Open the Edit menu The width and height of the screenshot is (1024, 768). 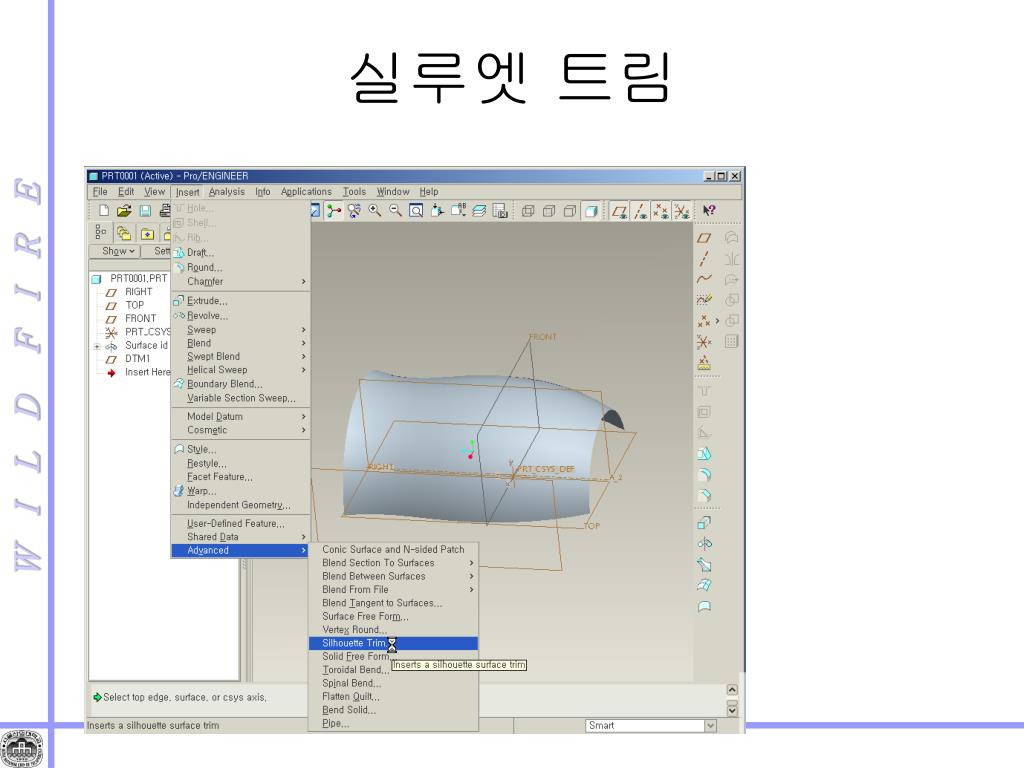126,192
